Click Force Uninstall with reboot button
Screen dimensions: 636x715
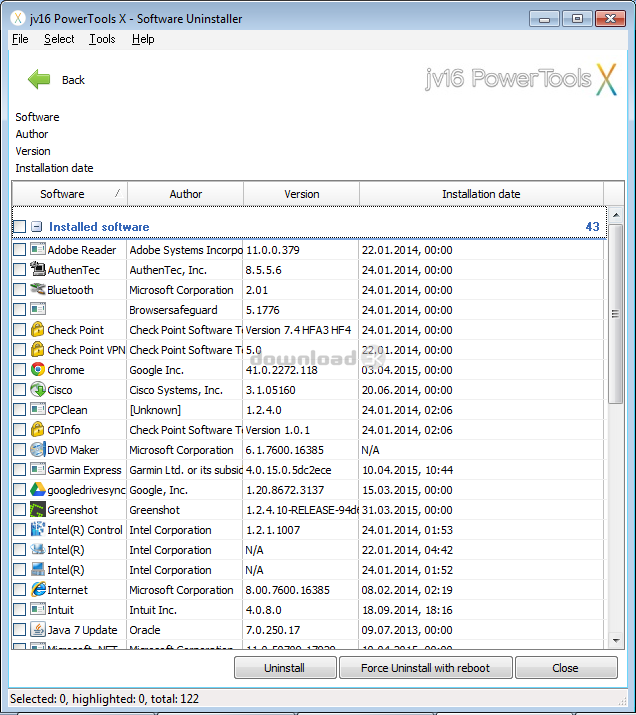click(425, 668)
